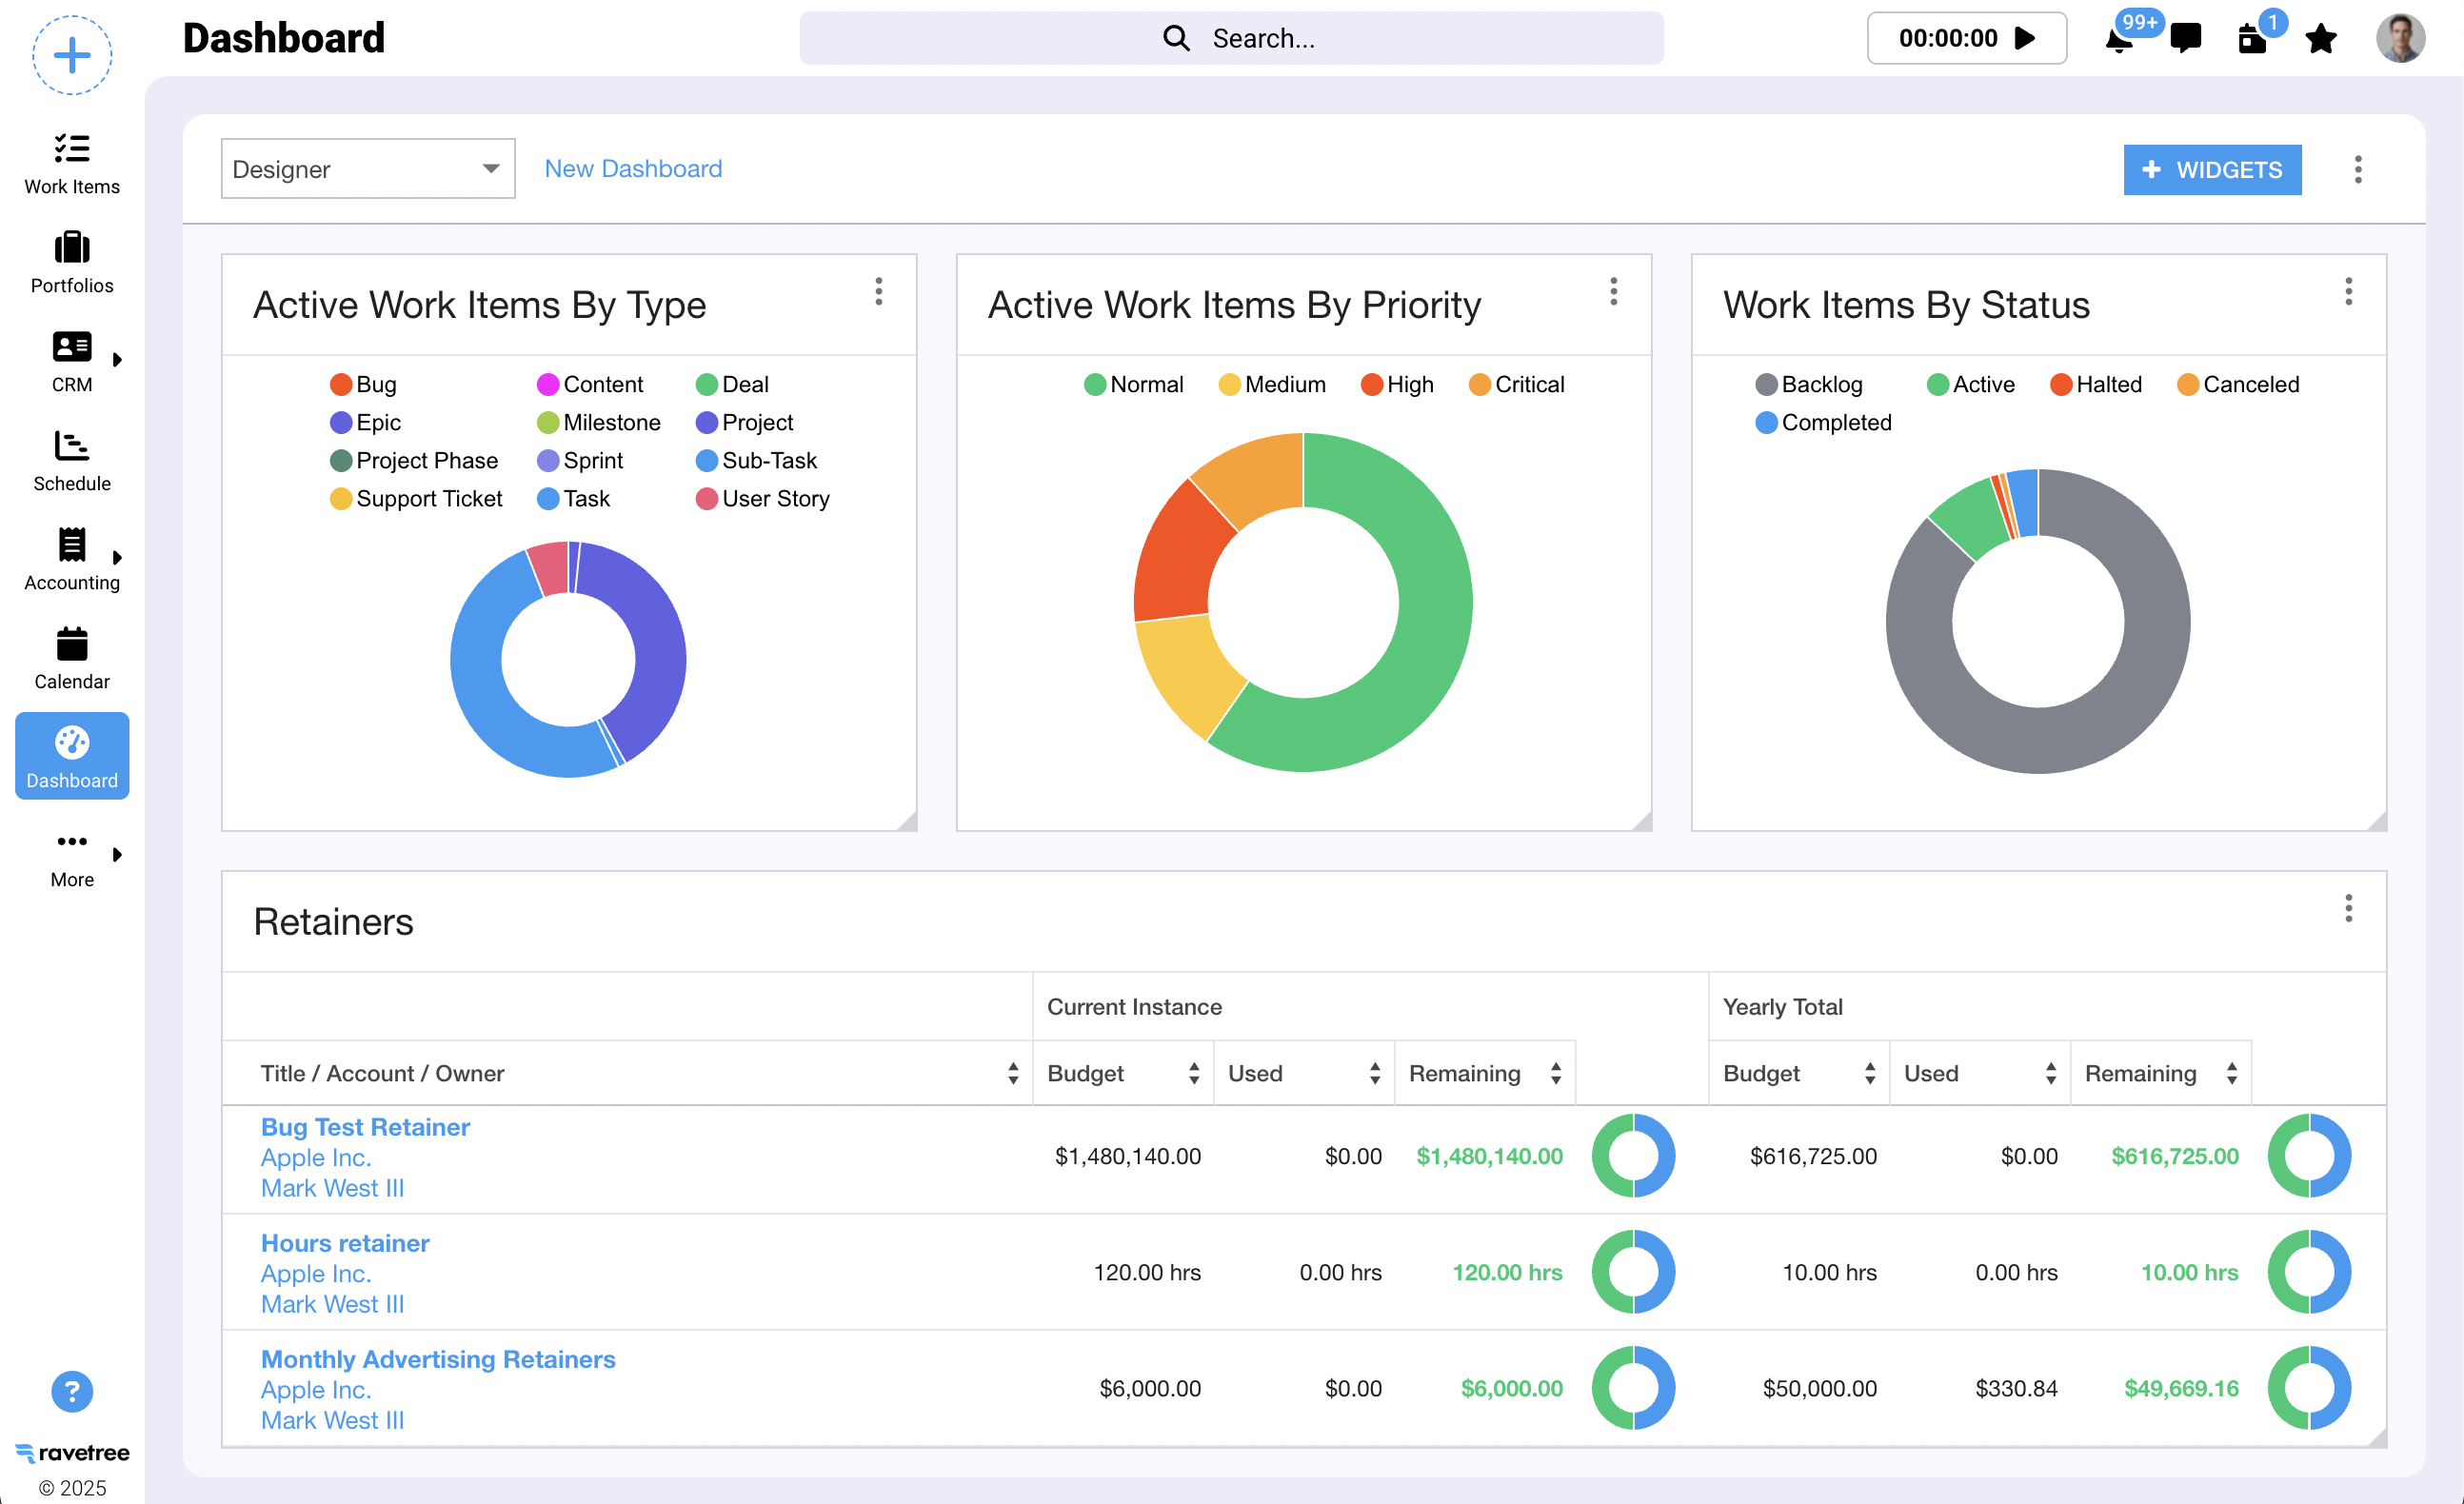This screenshot has width=2464, height=1504.
Task: Toggle the Backlog status legend entry
Action: (1809, 384)
